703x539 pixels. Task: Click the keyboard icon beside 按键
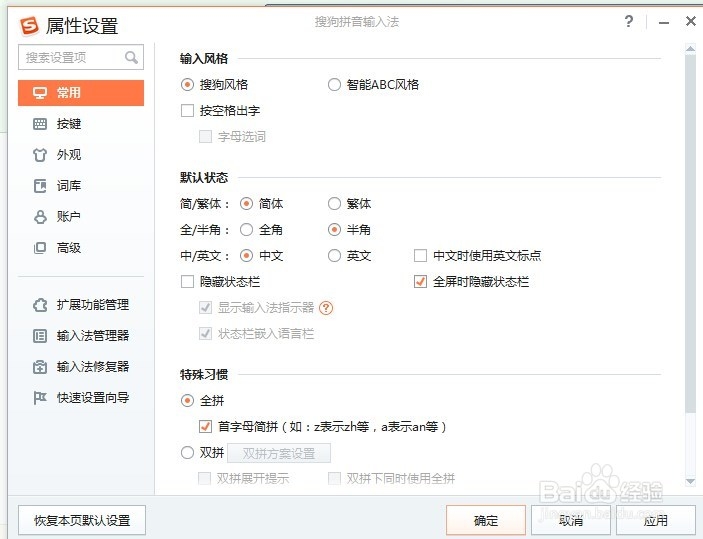point(40,124)
